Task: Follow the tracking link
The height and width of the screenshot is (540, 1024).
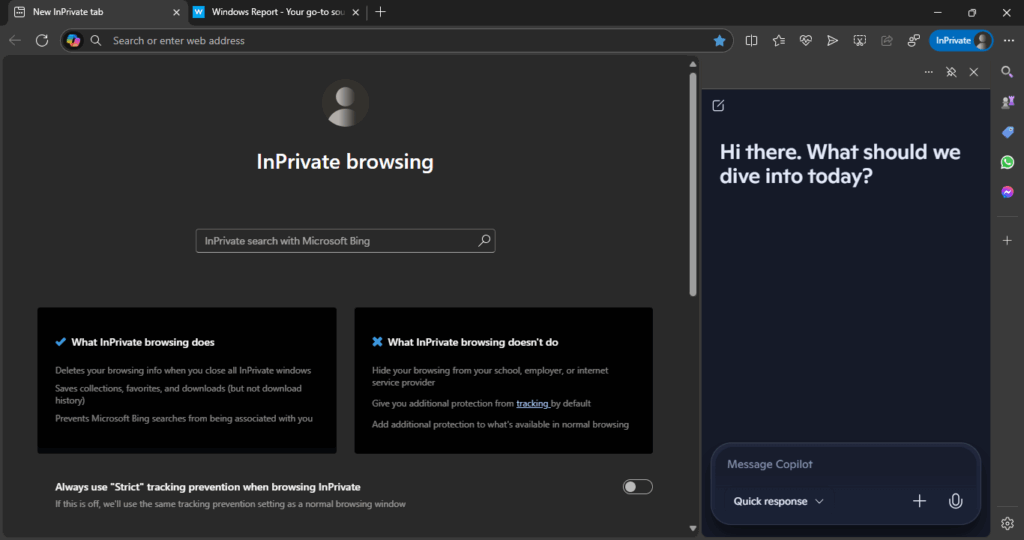Action: [533, 404]
